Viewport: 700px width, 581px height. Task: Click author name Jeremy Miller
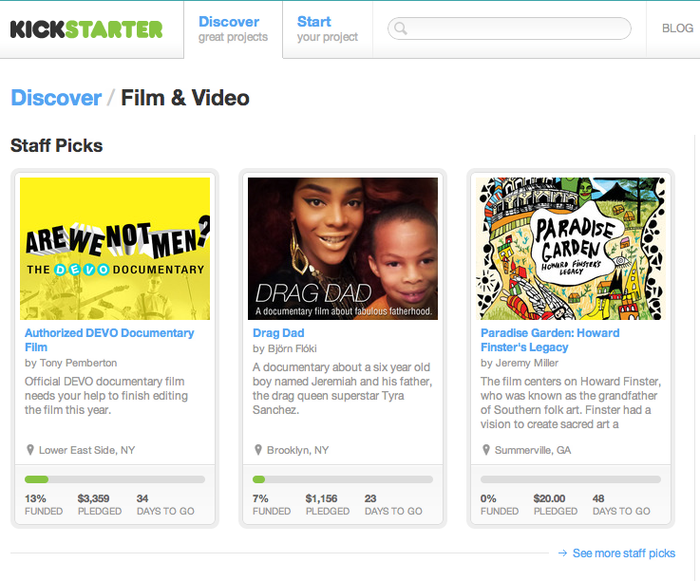coord(527,363)
